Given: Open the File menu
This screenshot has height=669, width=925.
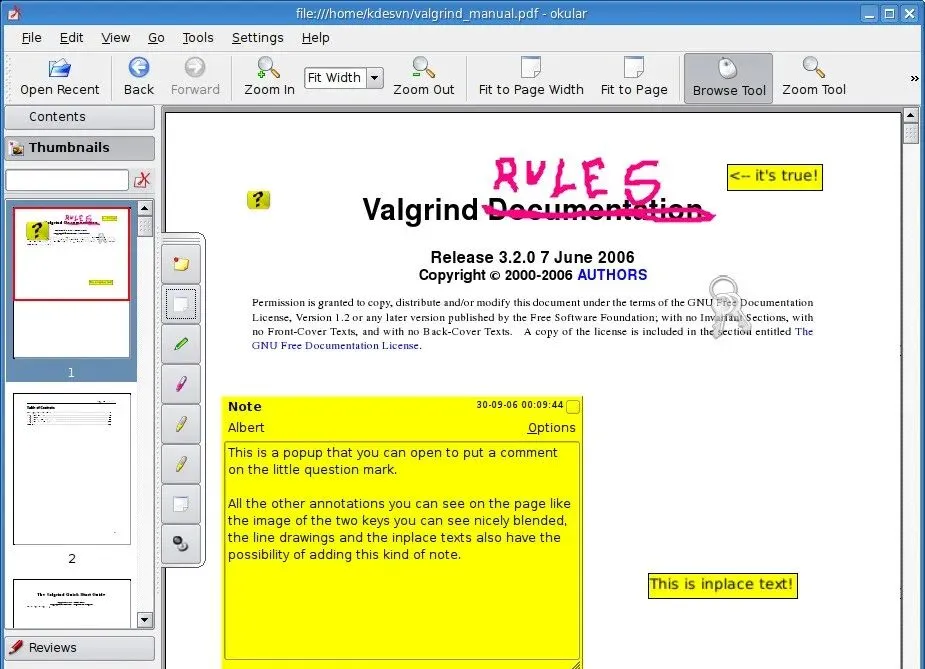Looking at the screenshot, I should pos(31,38).
